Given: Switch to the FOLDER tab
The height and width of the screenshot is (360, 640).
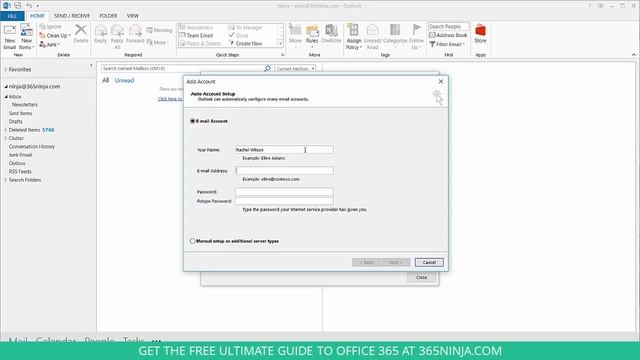Looking at the screenshot, I should [x=108, y=16].
